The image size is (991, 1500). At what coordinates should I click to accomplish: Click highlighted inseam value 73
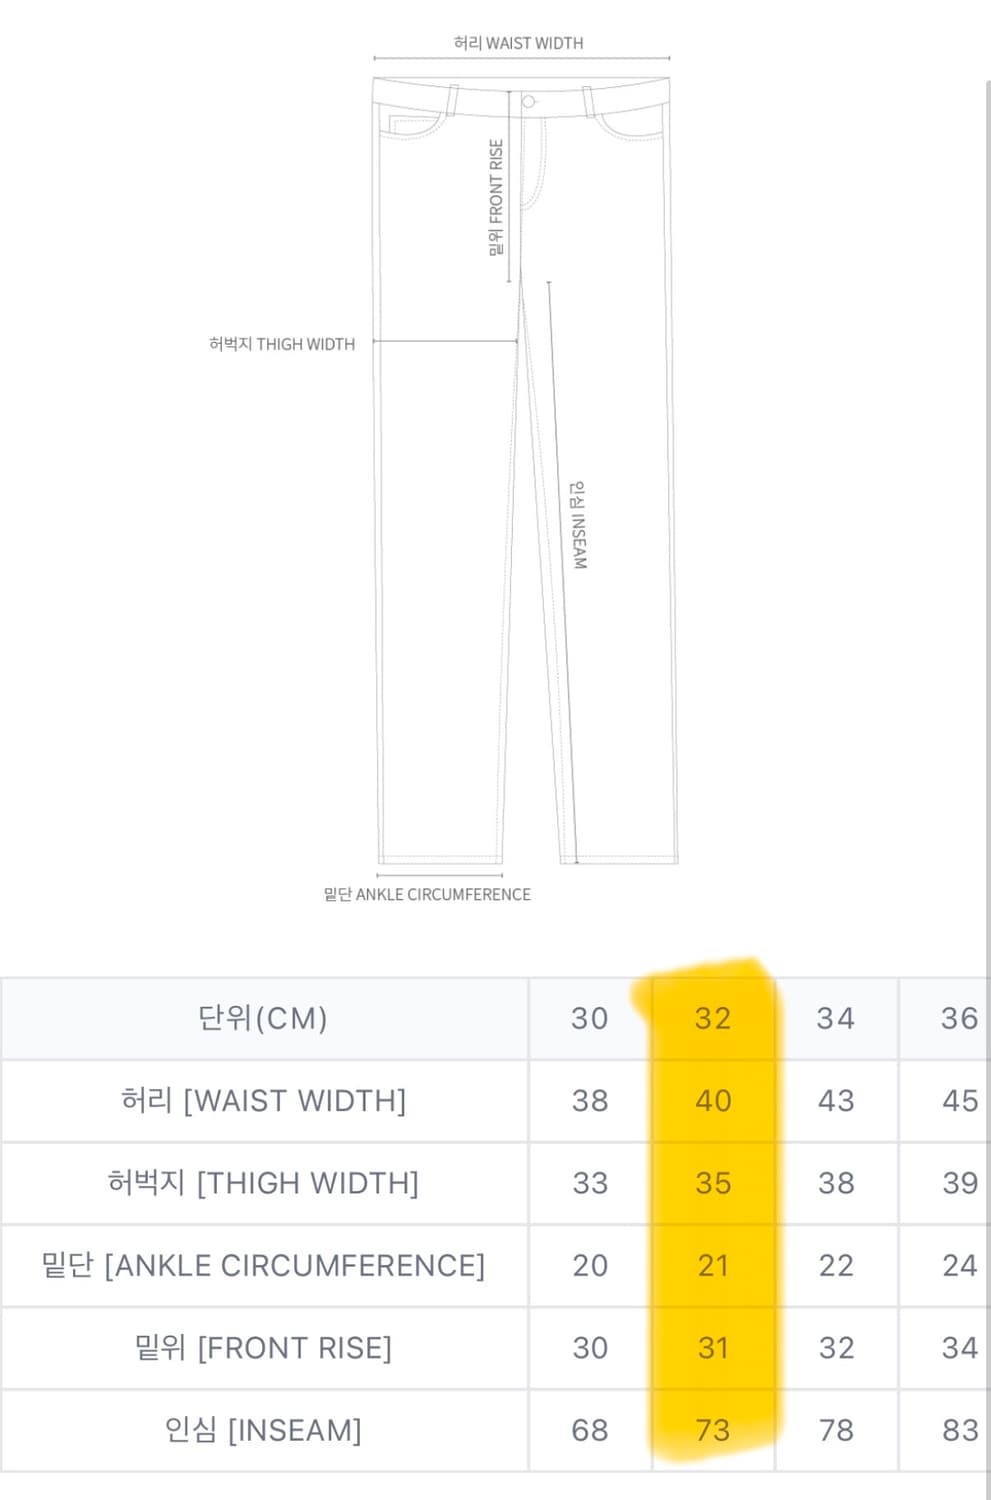point(713,1430)
